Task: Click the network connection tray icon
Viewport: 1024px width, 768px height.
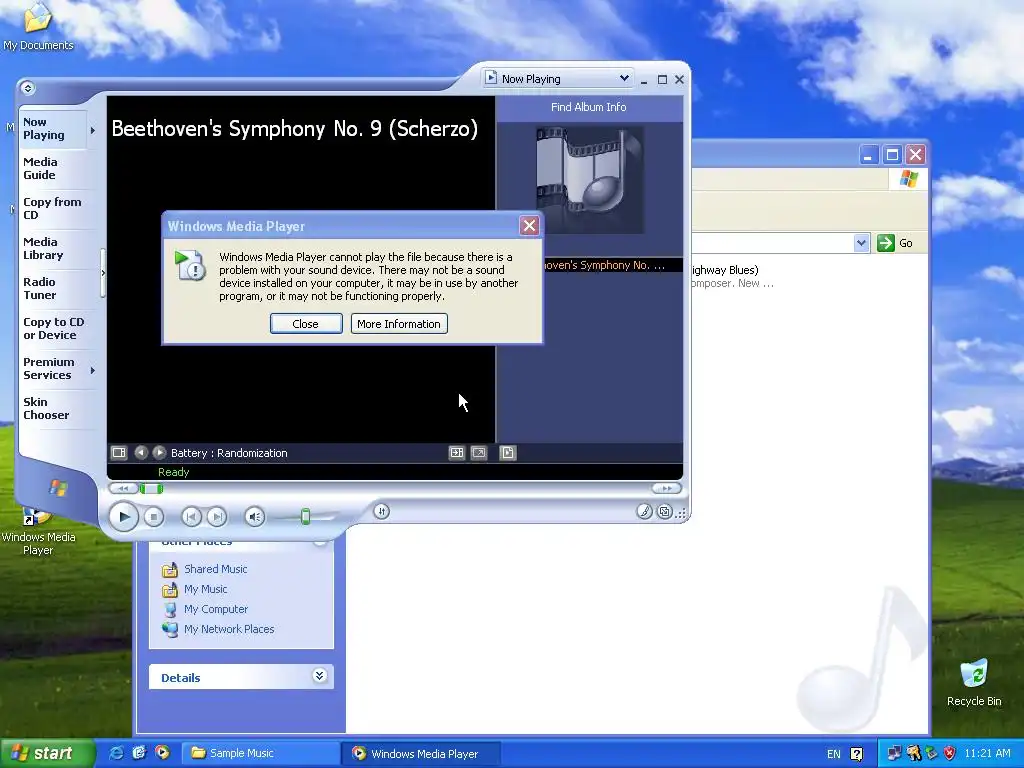Action: pos(894,754)
